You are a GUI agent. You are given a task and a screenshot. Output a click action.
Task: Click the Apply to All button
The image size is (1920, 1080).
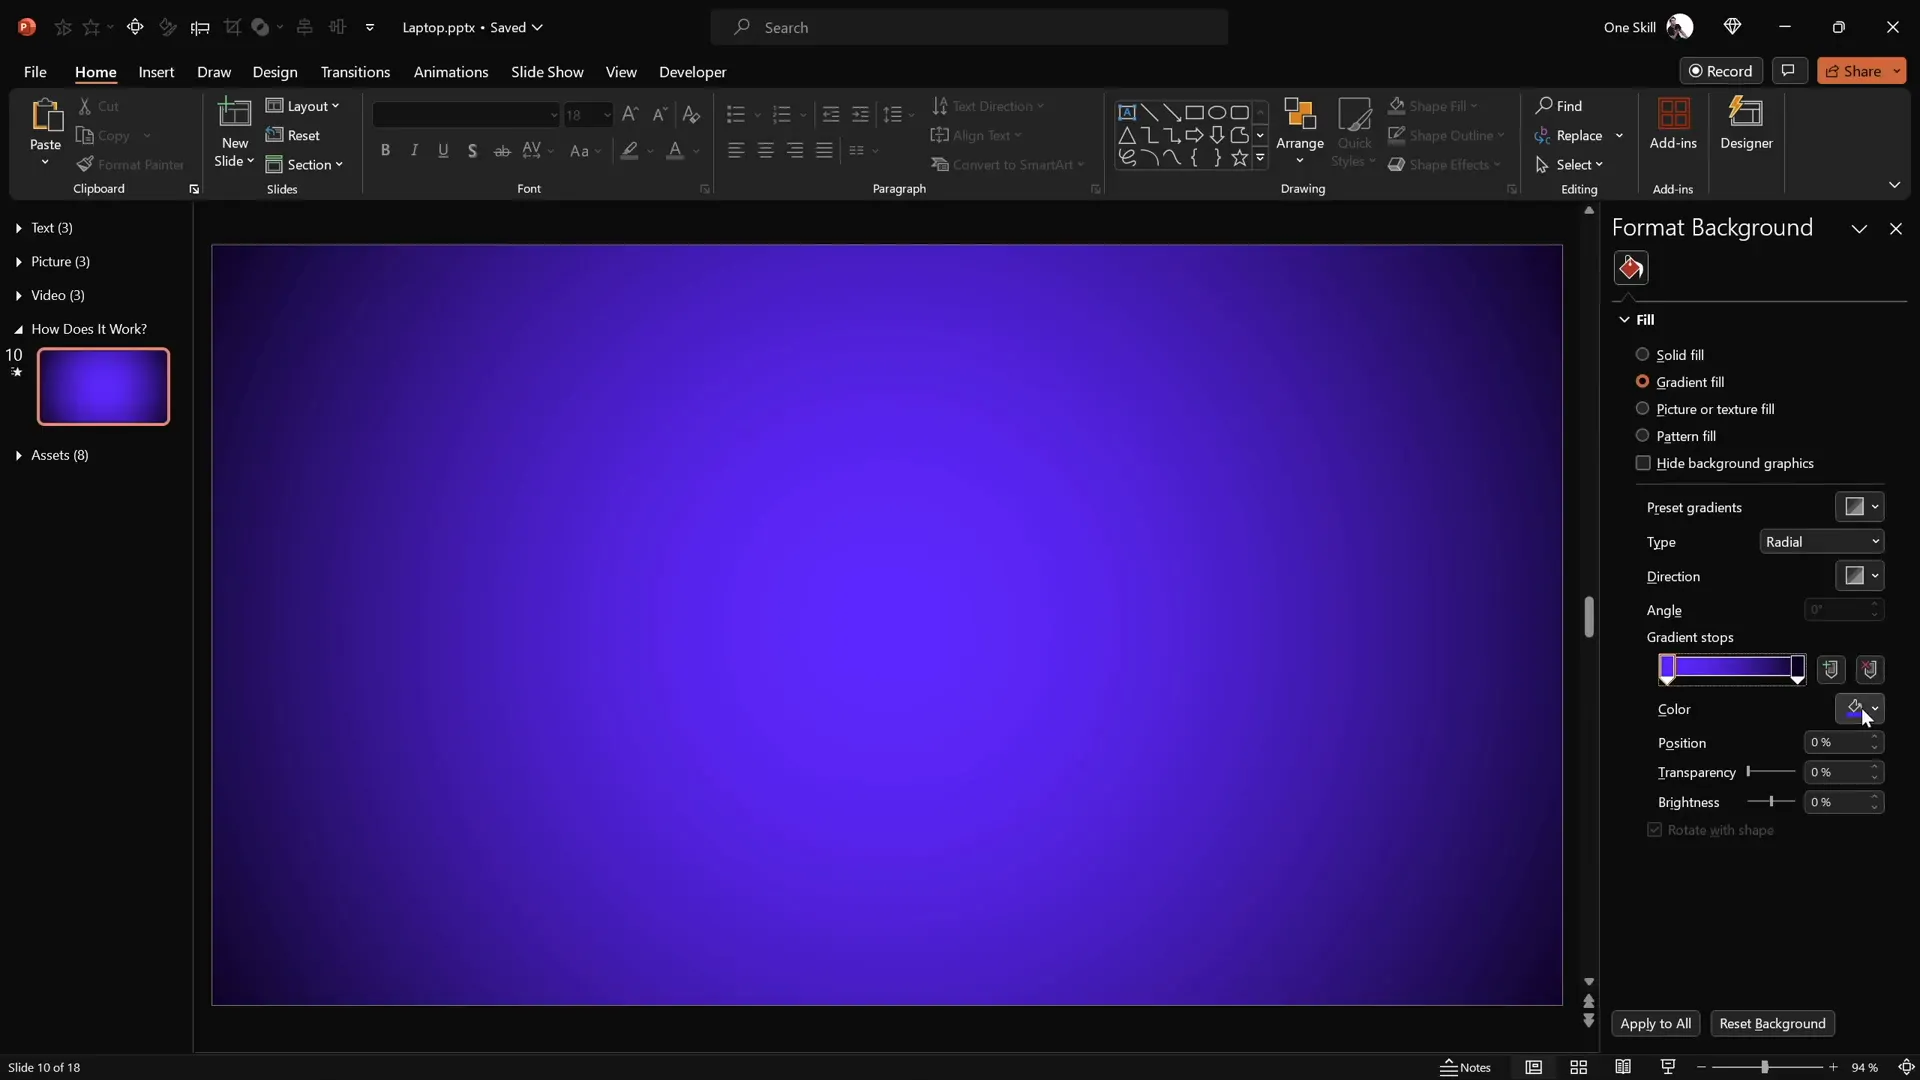click(x=1655, y=1023)
